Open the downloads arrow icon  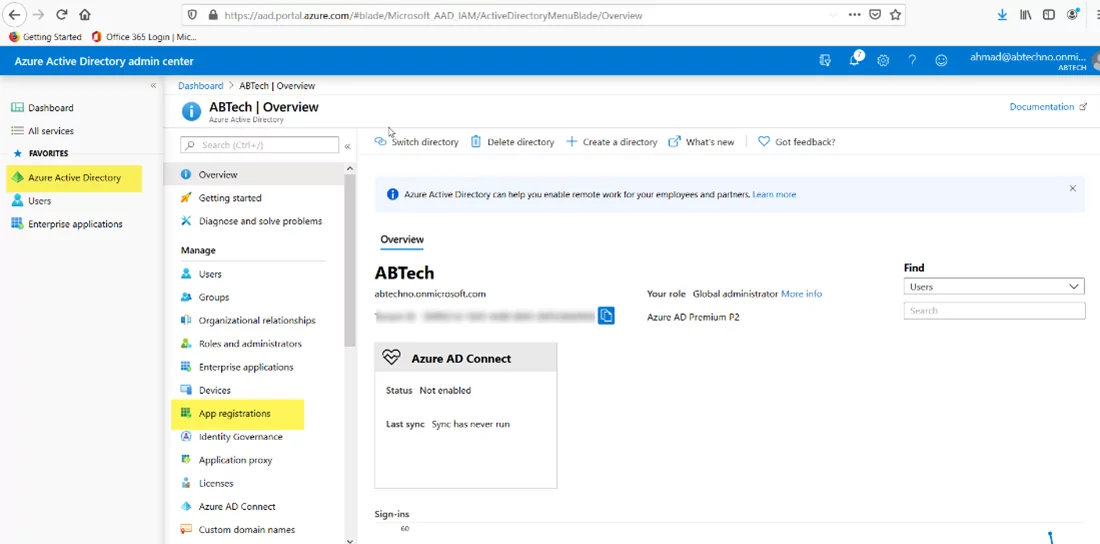[x=1002, y=14]
